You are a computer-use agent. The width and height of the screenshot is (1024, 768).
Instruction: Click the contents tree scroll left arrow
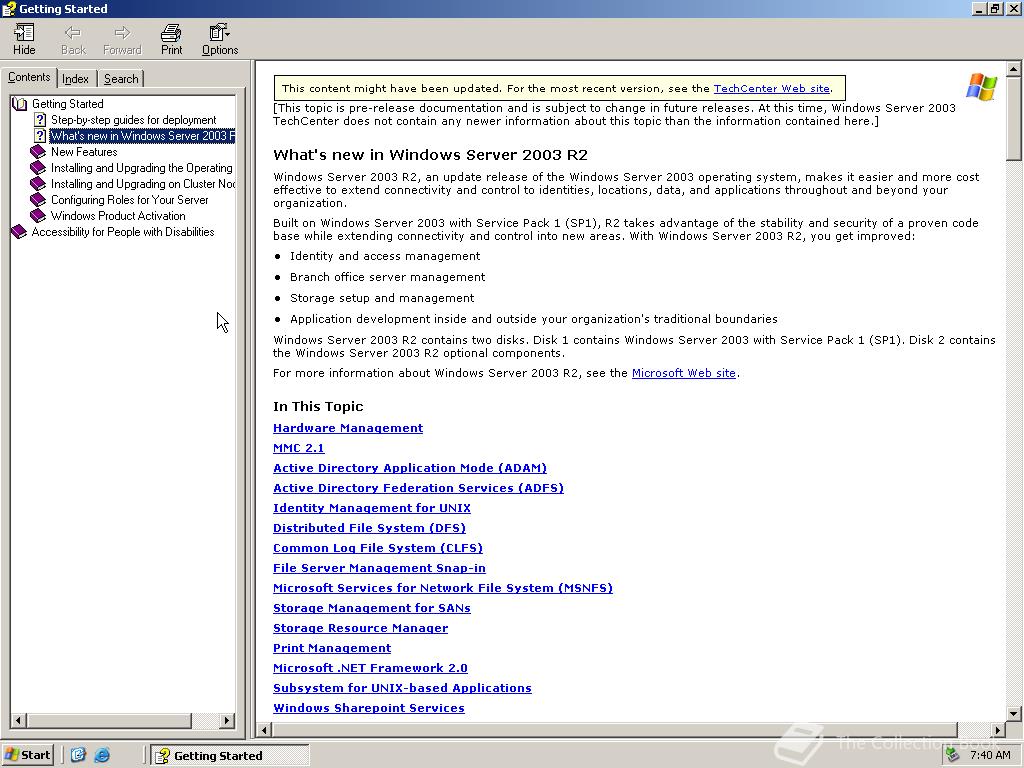click(x=18, y=720)
